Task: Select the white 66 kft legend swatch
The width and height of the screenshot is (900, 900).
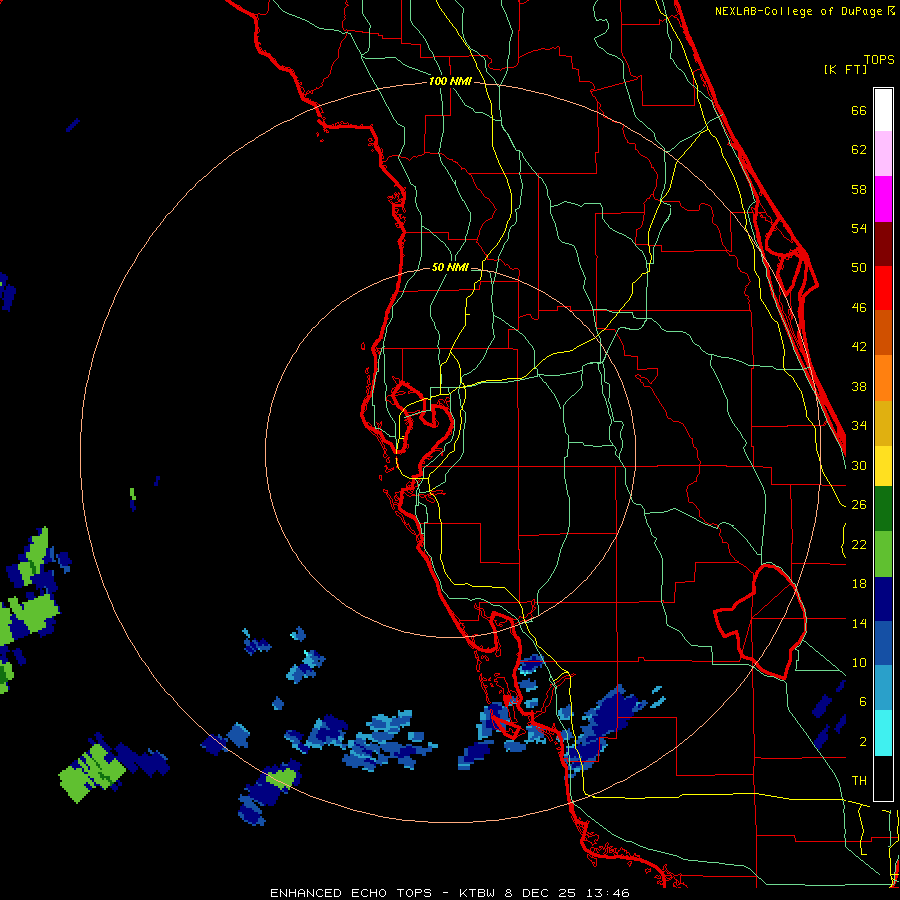Action: click(x=883, y=110)
